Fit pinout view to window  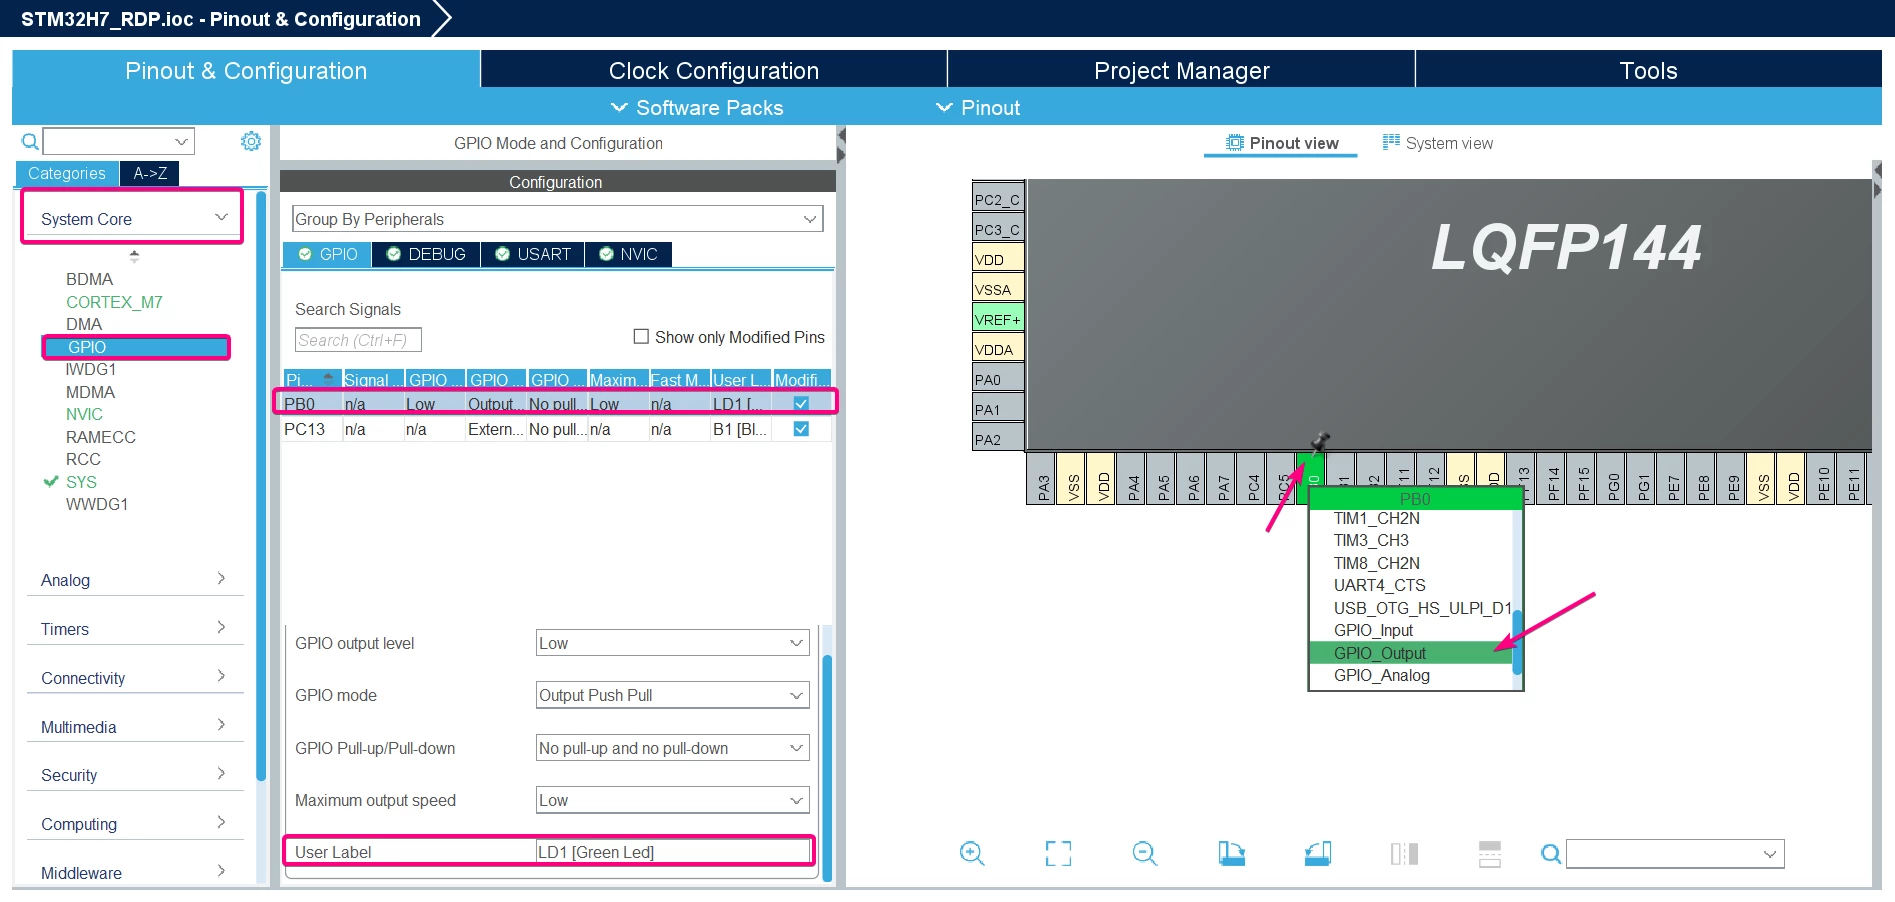click(1058, 853)
